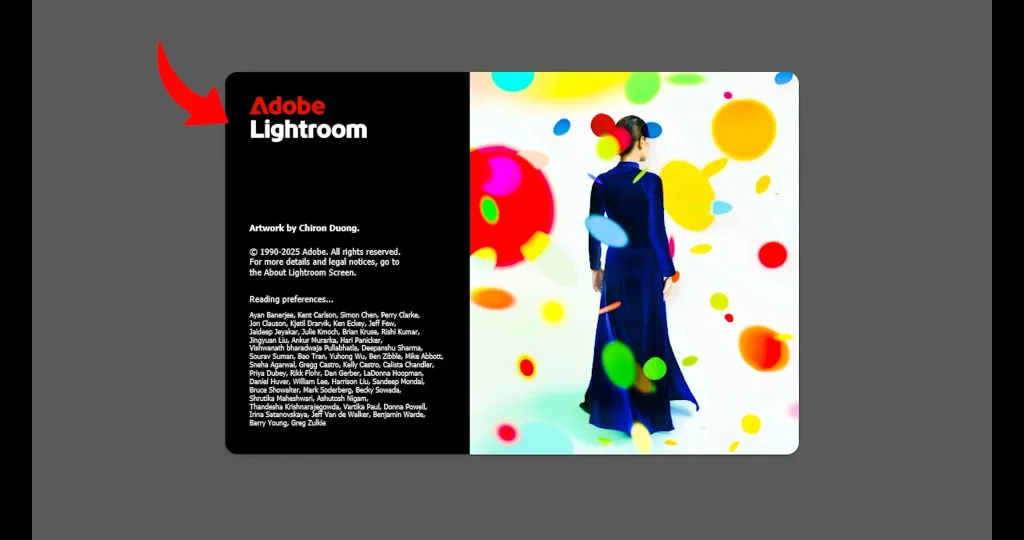Click the "Reading preferences..." status text
Screen dimensions: 1024x540
pyautogui.click(x=291, y=299)
